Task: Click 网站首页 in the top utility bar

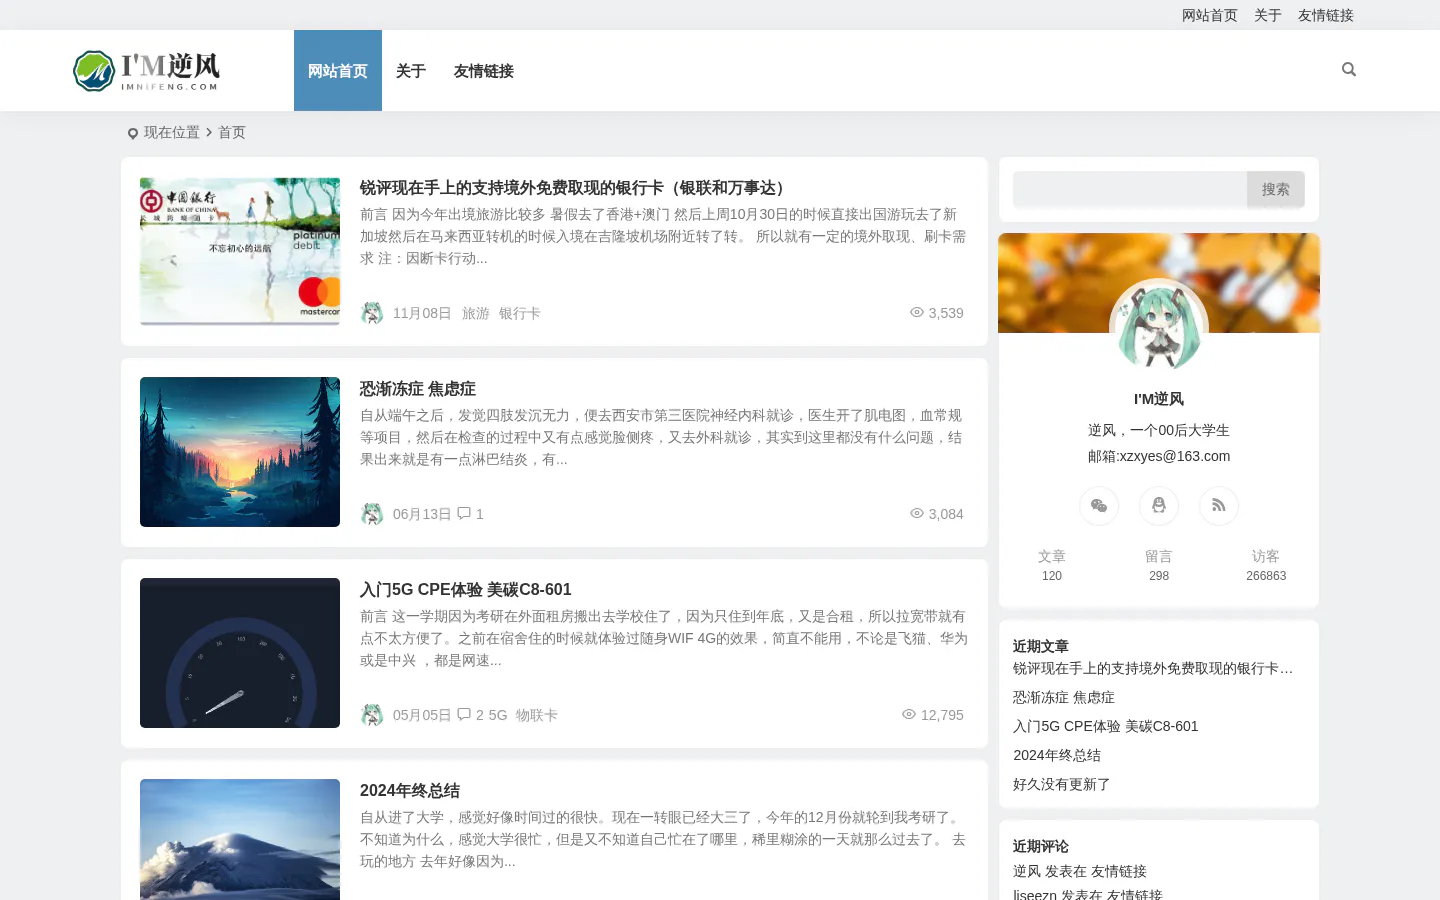Action: (1210, 15)
